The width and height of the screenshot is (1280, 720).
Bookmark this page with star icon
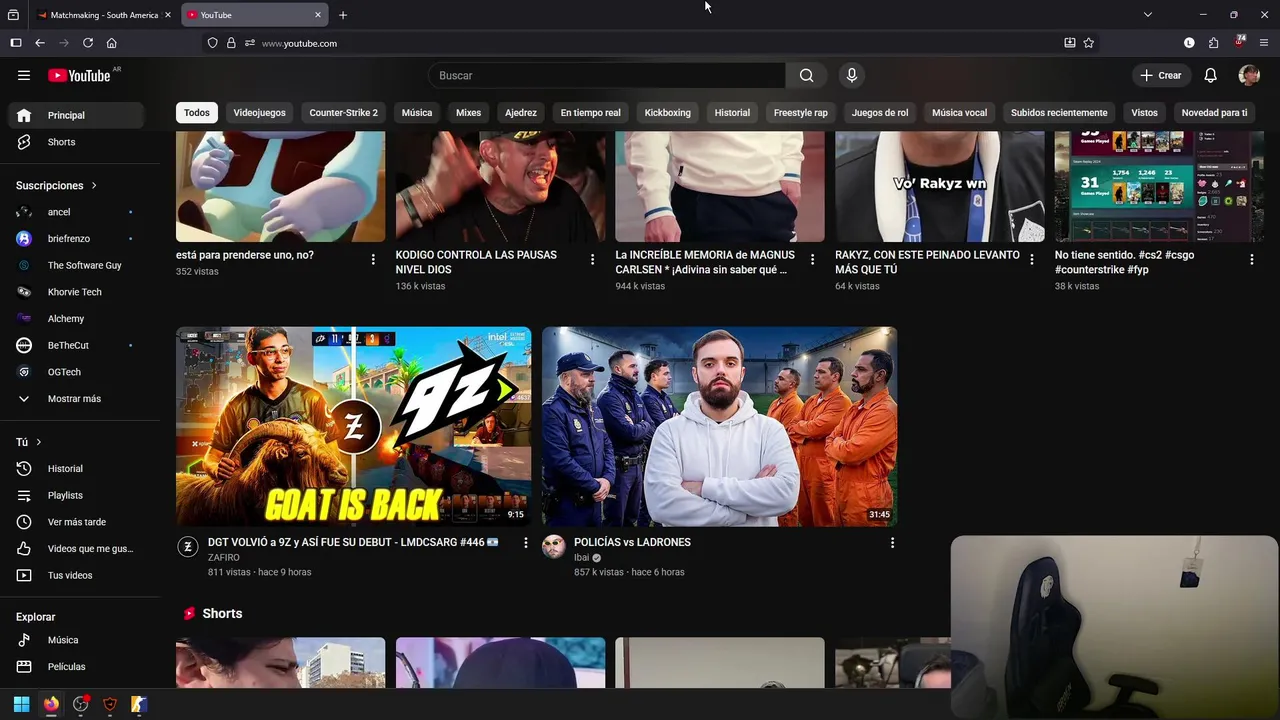coord(1089,43)
